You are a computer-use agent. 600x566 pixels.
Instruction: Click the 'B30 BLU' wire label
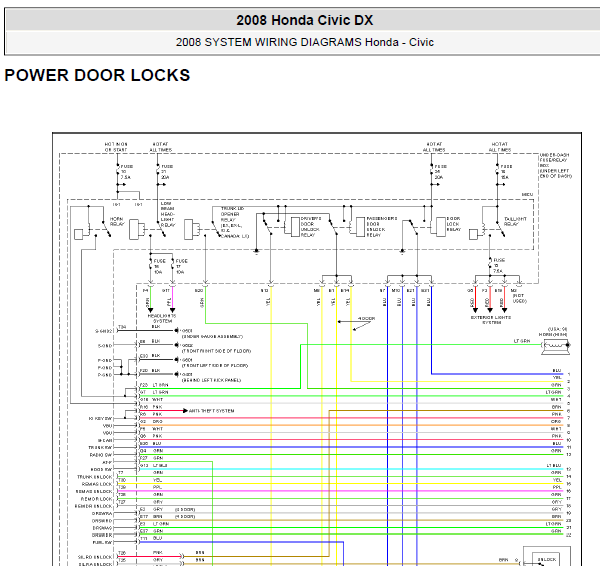click(x=151, y=443)
